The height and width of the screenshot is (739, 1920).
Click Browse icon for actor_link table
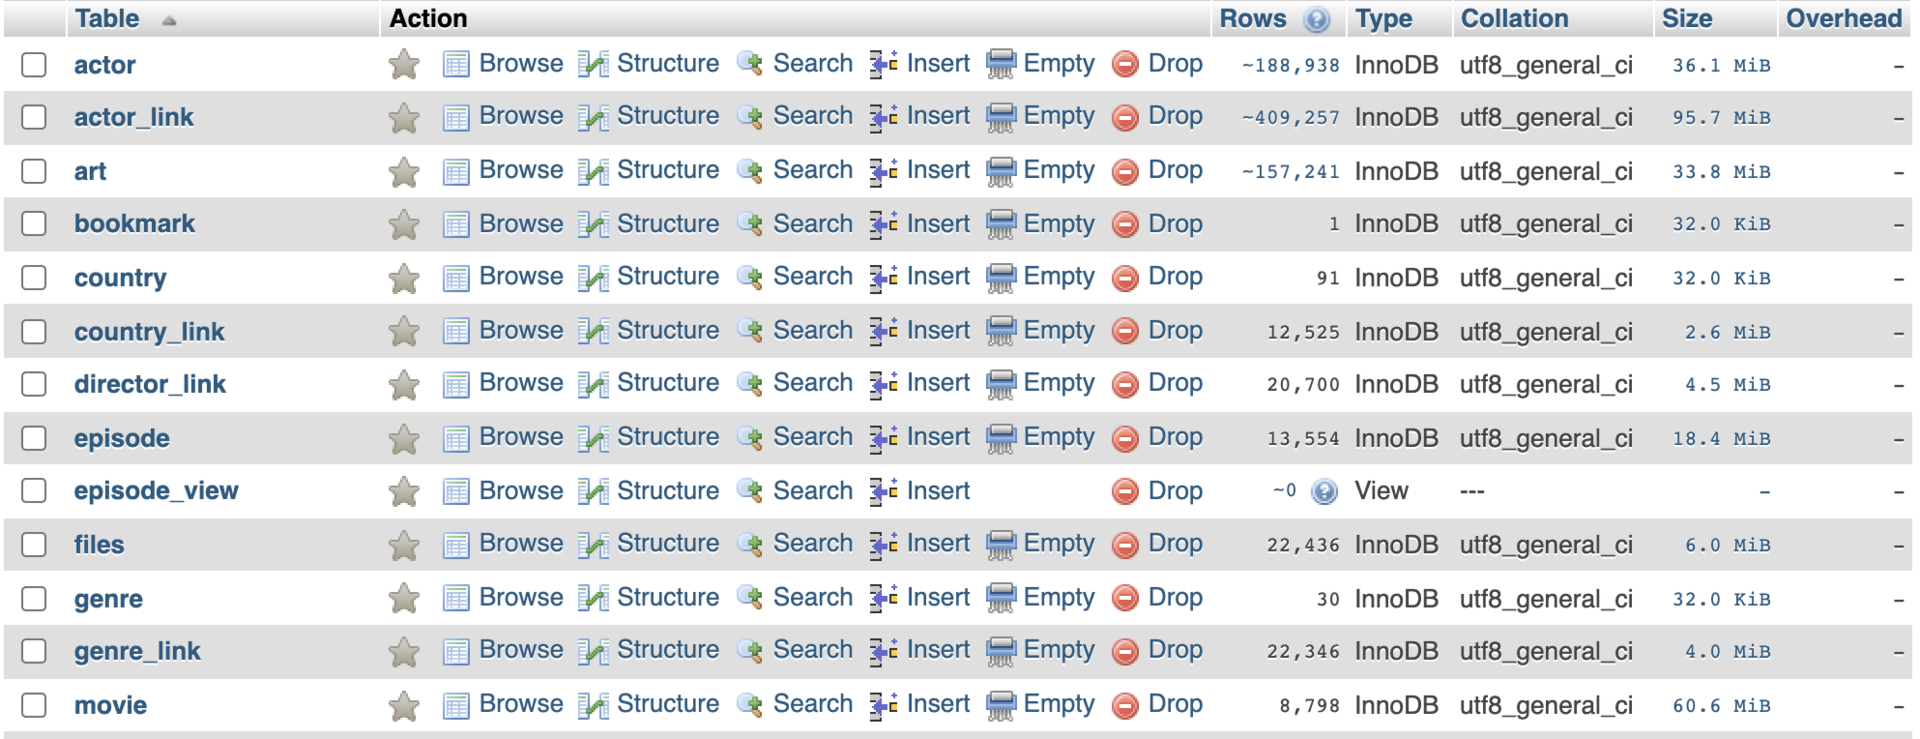[456, 118]
